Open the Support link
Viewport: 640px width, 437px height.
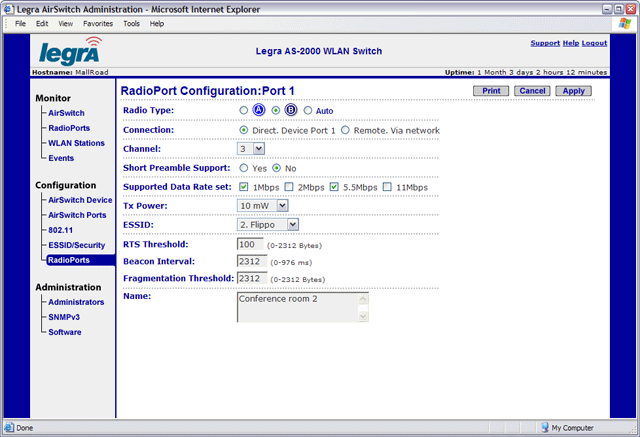(545, 43)
